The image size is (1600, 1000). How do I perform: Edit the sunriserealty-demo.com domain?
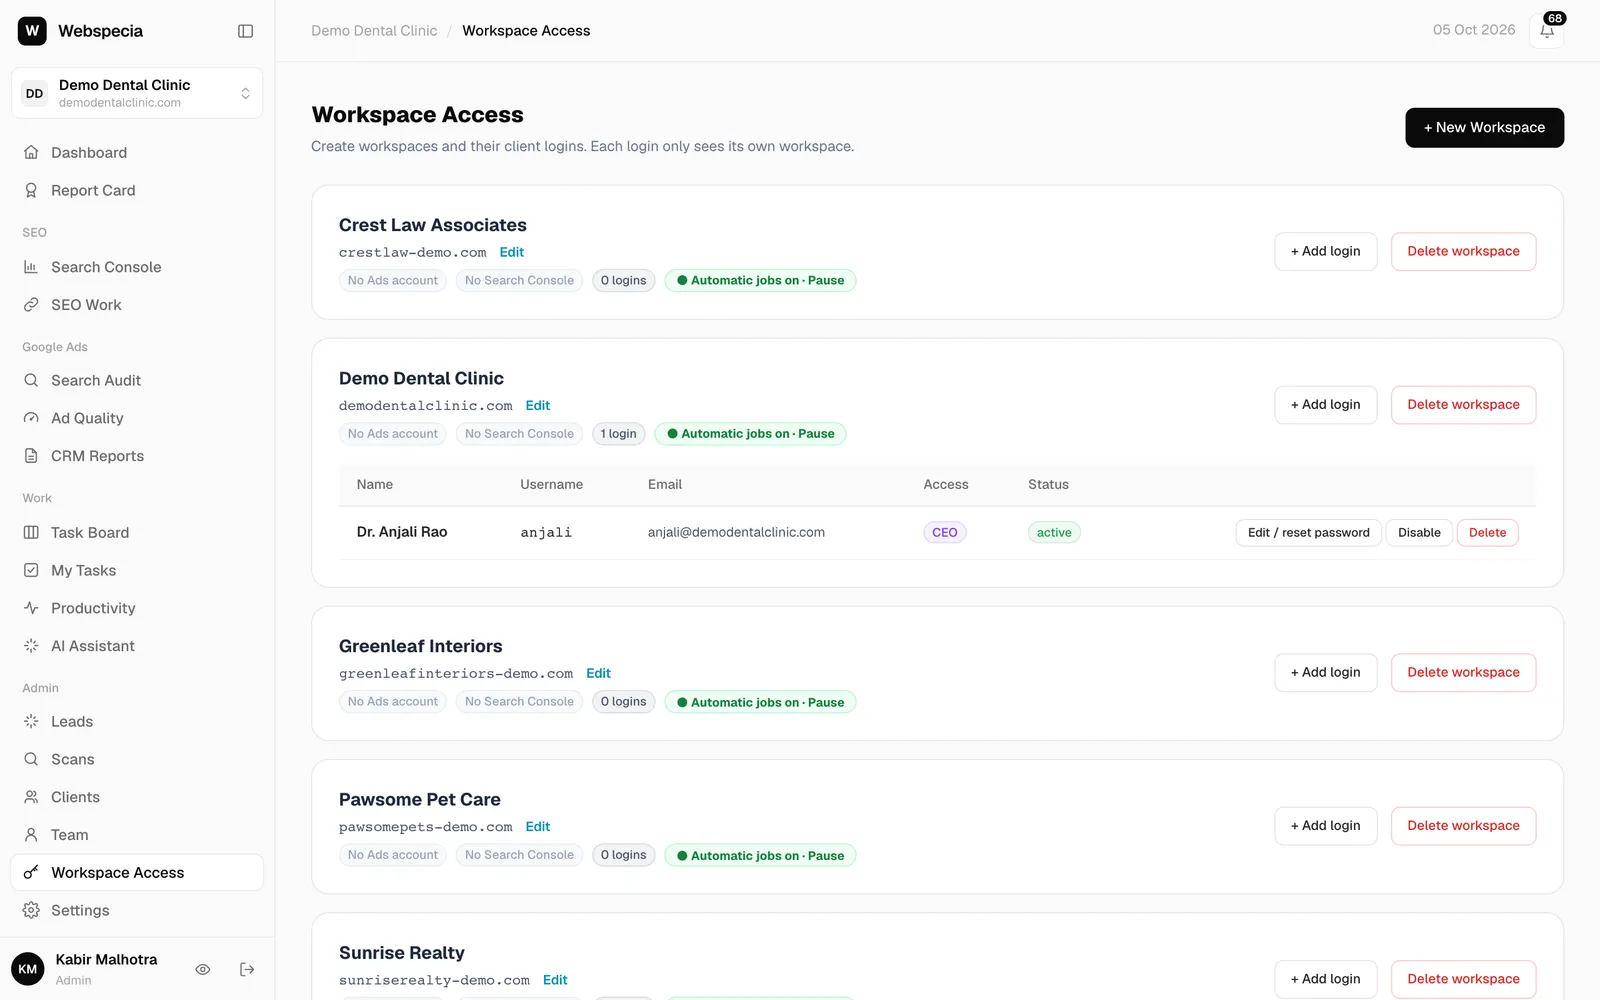click(x=555, y=980)
